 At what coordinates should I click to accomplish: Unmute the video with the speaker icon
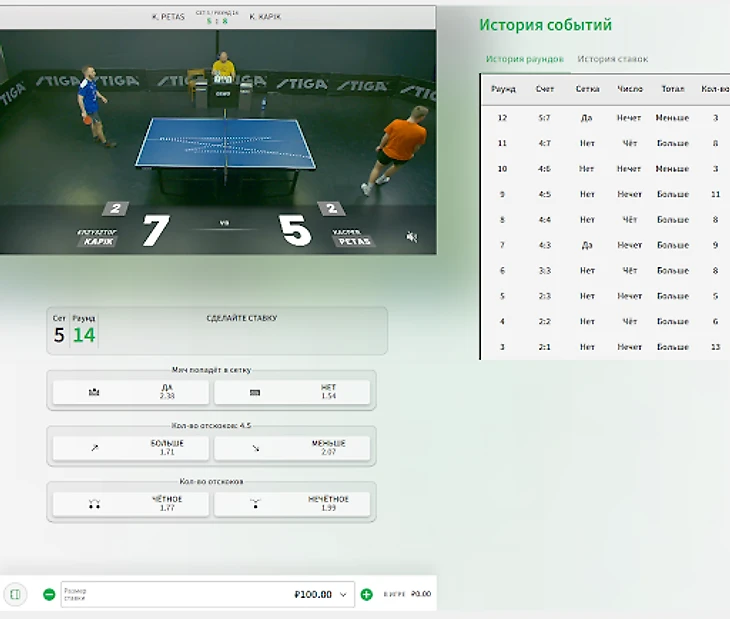(411, 237)
